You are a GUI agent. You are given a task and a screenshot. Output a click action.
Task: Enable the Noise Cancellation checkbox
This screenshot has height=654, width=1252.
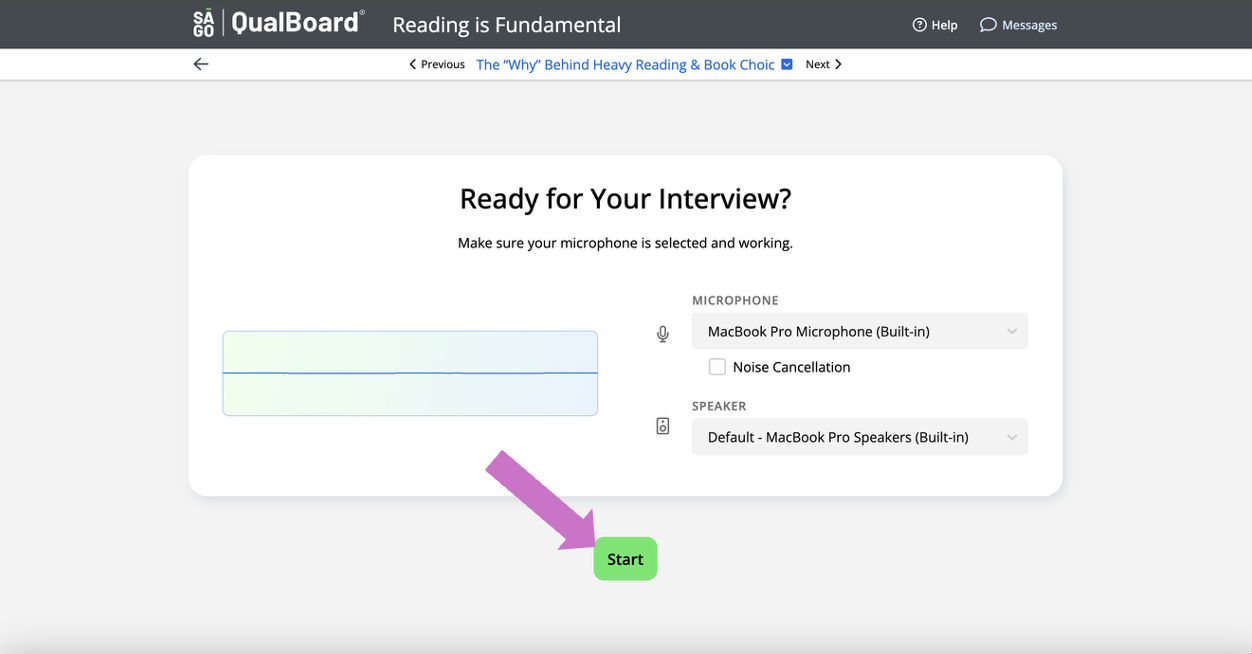[x=717, y=367]
